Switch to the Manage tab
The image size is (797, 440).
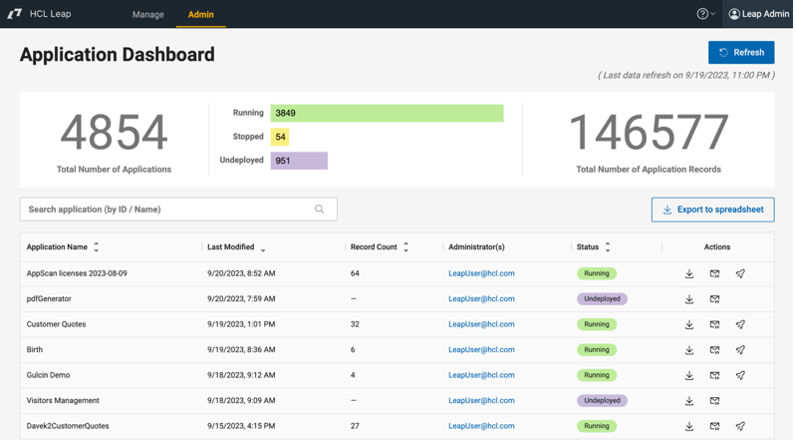[148, 15]
